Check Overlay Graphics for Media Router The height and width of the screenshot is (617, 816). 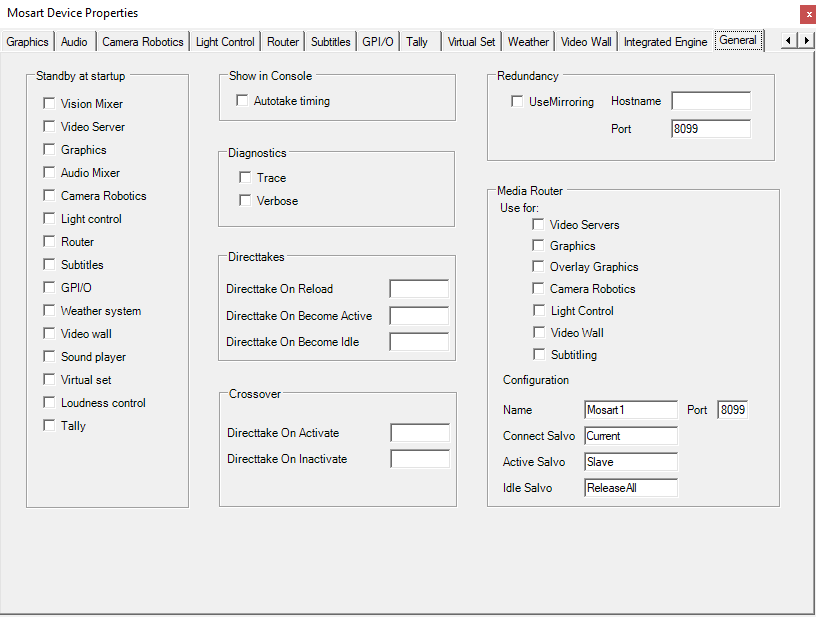click(539, 267)
